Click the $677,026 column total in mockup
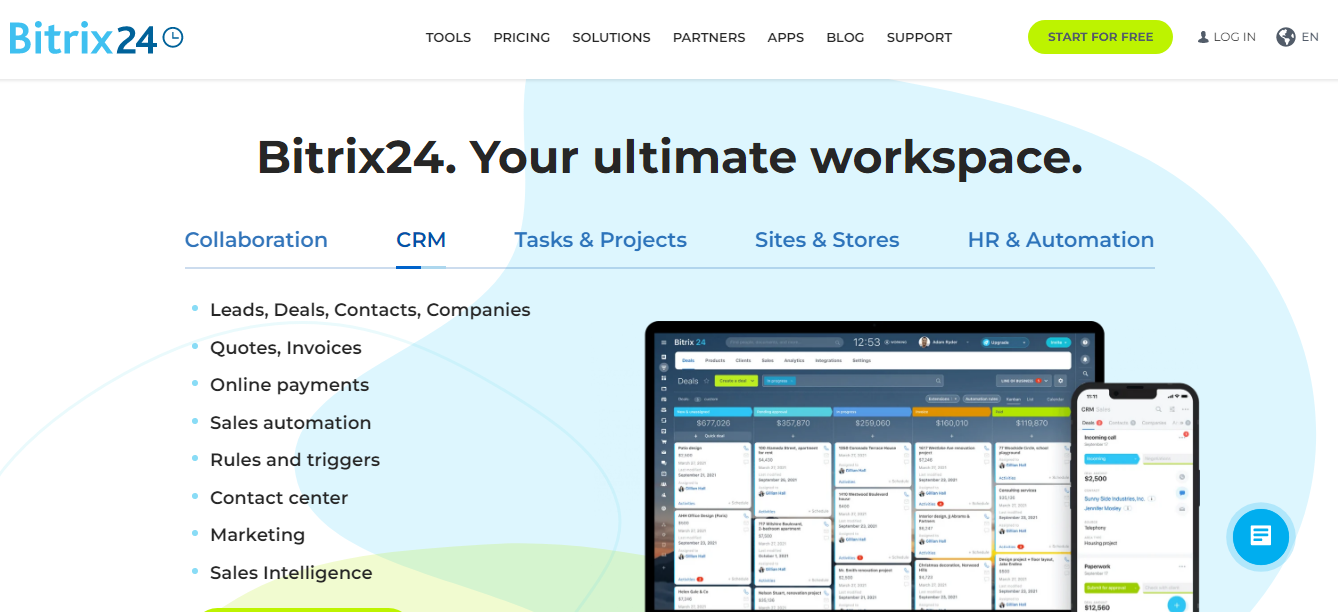Viewport: 1338px width, 612px height. [713, 423]
